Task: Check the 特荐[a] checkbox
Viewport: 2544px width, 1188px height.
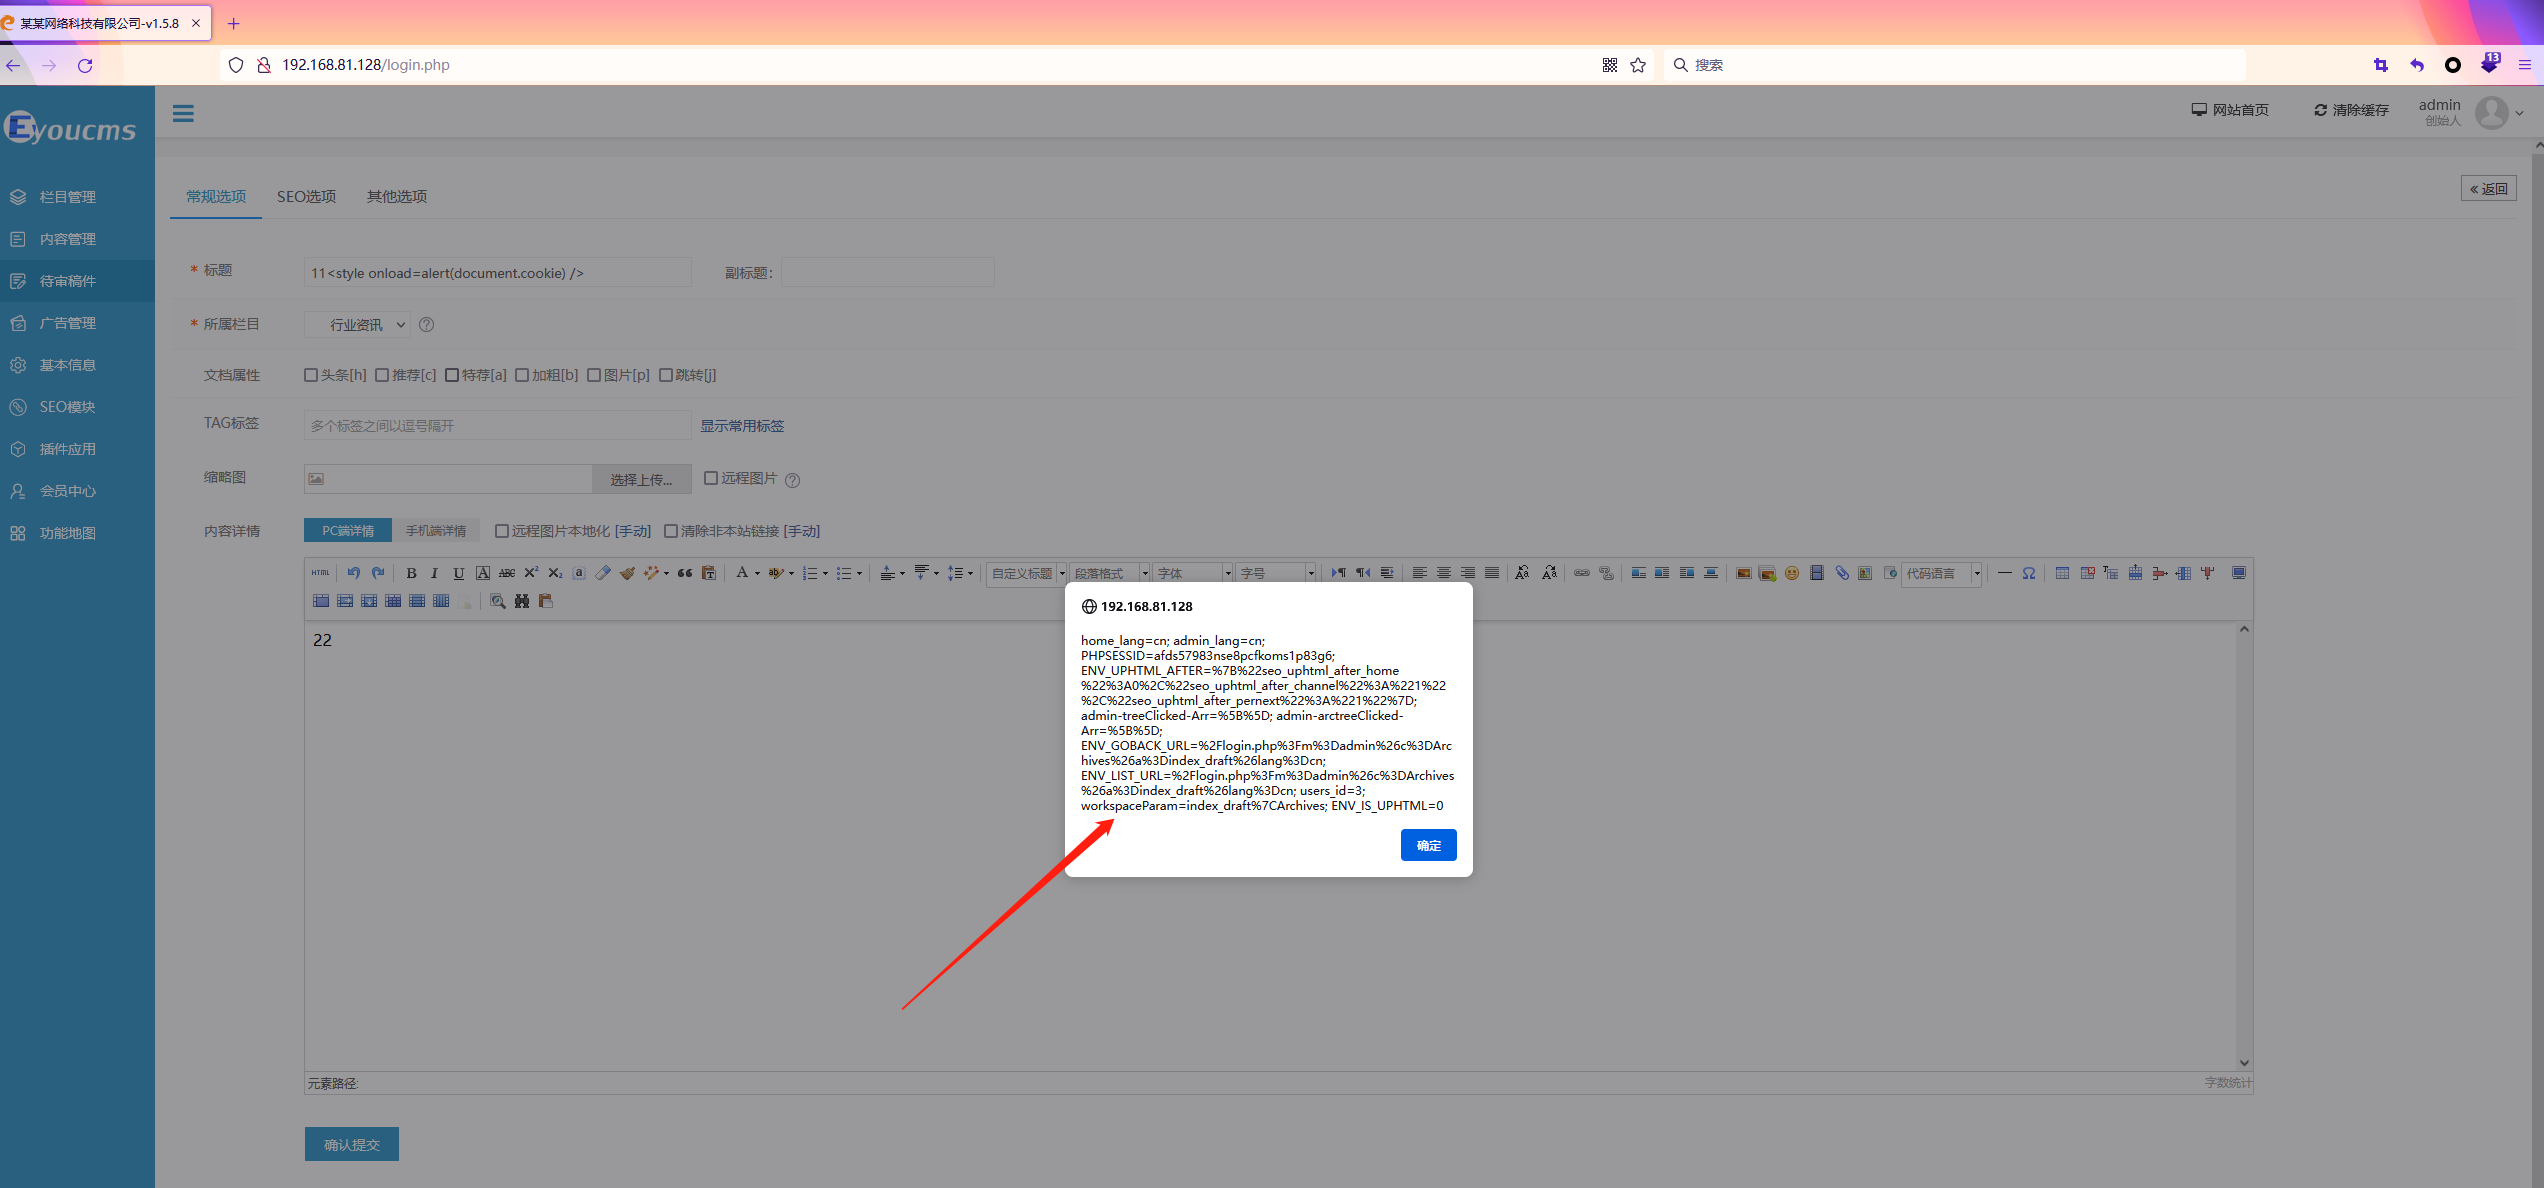Action: tap(452, 375)
